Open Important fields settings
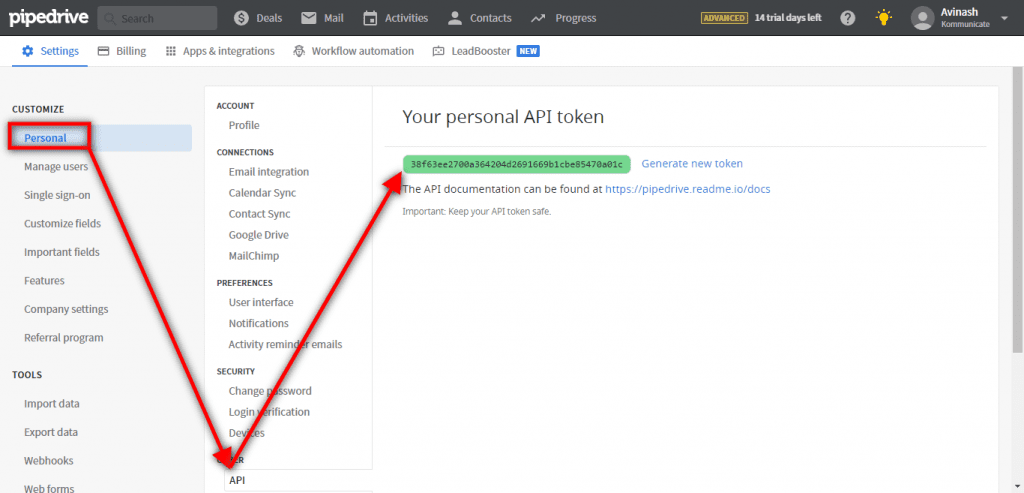 pyautogui.click(x=62, y=252)
